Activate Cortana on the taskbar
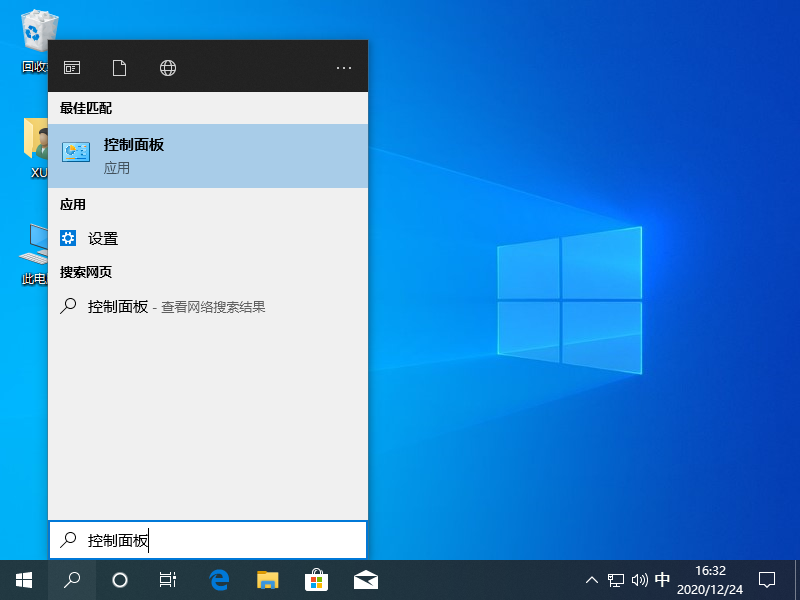Image resolution: width=800 pixels, height=600 pixels. [120, 580]
